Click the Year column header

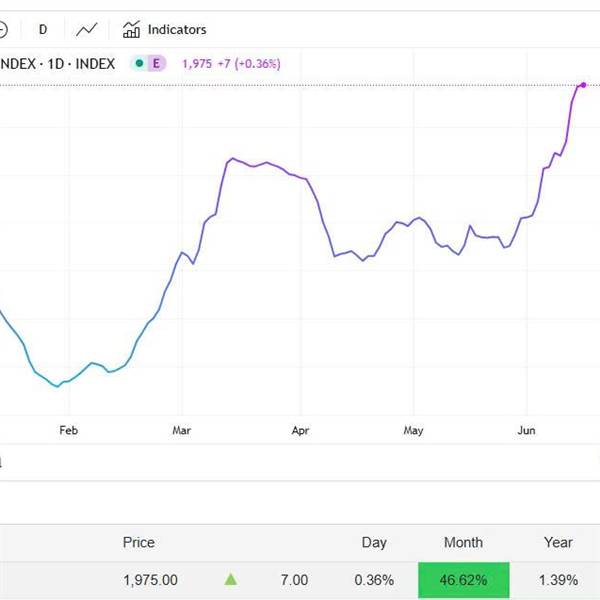558,542
